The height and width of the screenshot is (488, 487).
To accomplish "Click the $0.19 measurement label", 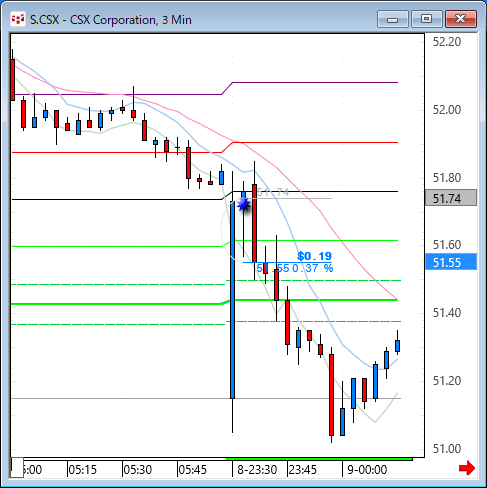I will (315, 256).
